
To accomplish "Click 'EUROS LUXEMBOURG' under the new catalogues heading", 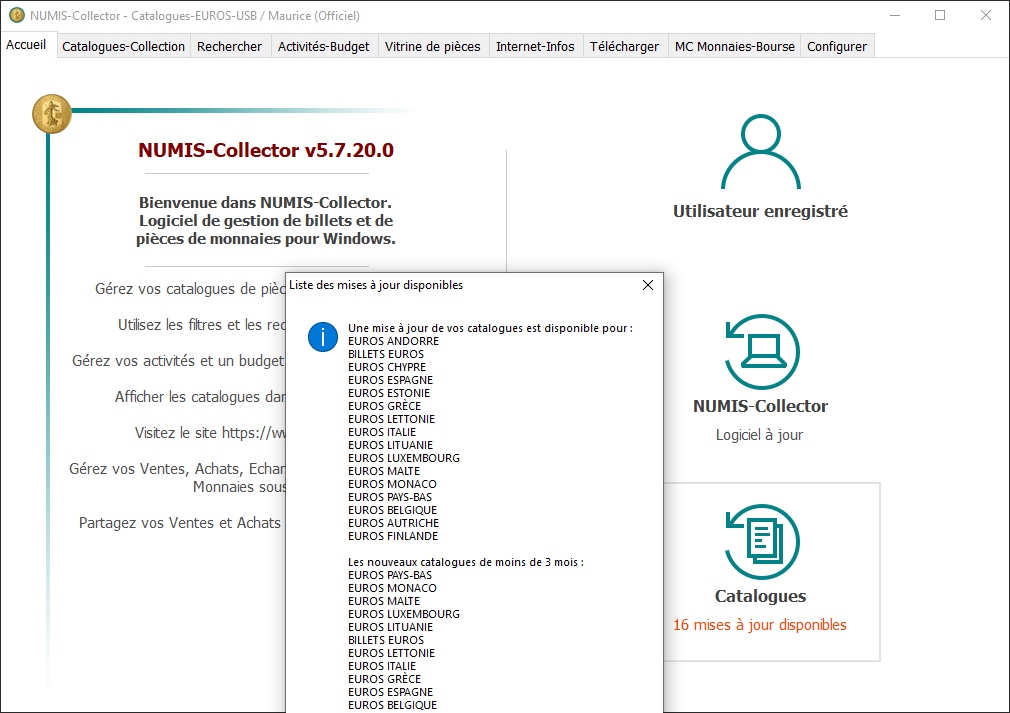I will [x=404, y=614].
